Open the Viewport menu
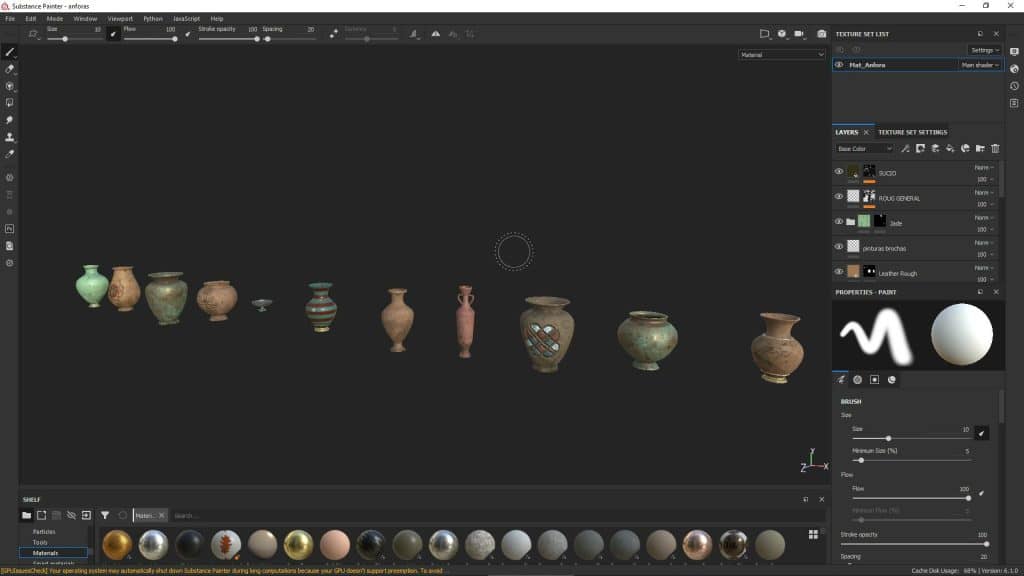 [120, 19]
